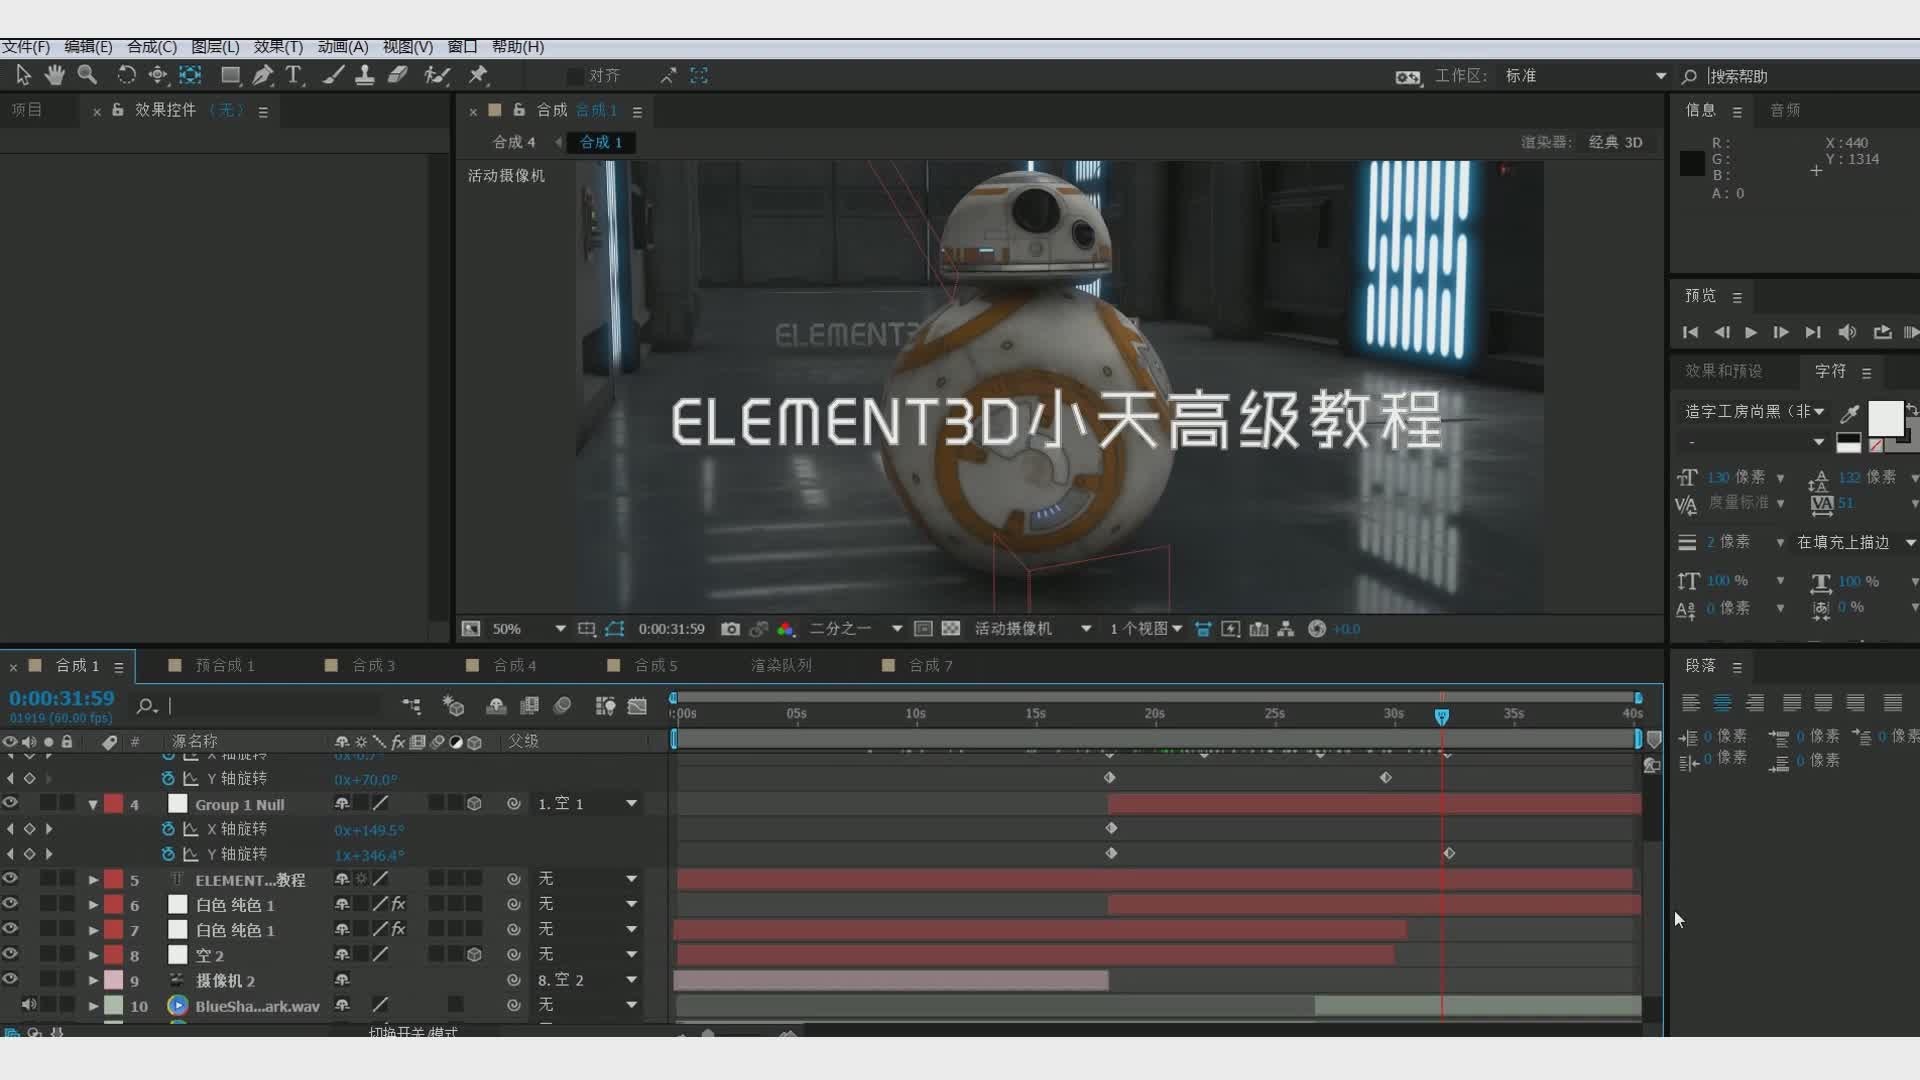Click the current time indicator handle

coord(1441,716)
